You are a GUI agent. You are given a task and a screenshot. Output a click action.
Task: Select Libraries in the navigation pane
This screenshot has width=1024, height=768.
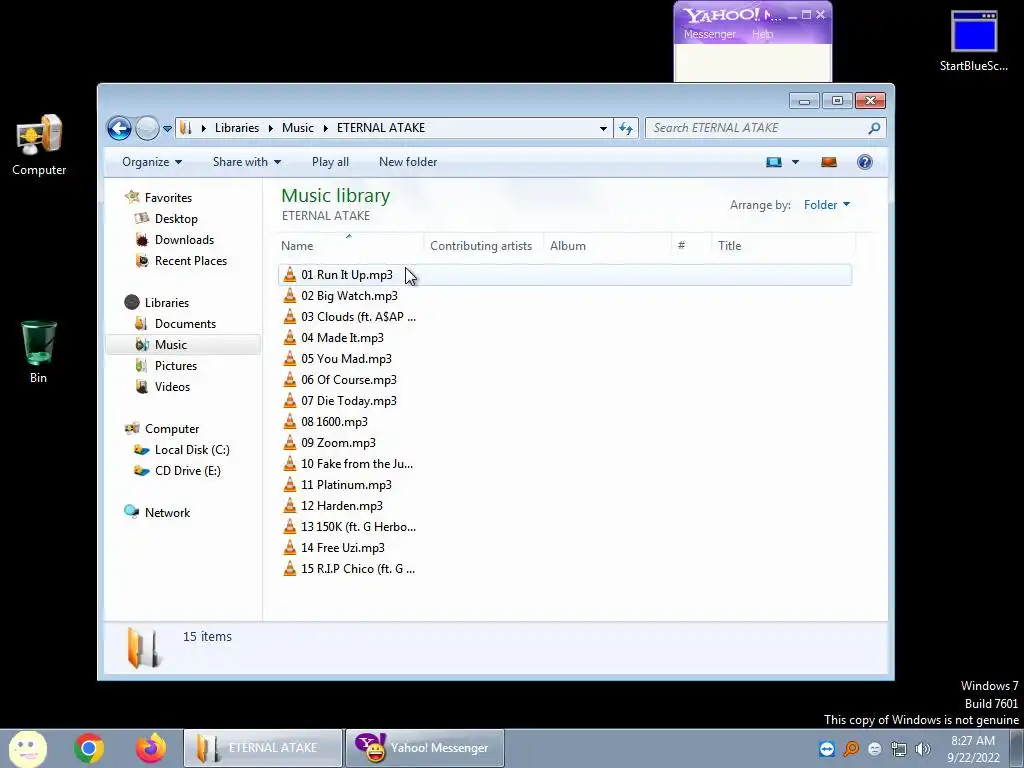click(x=167, y=303)
